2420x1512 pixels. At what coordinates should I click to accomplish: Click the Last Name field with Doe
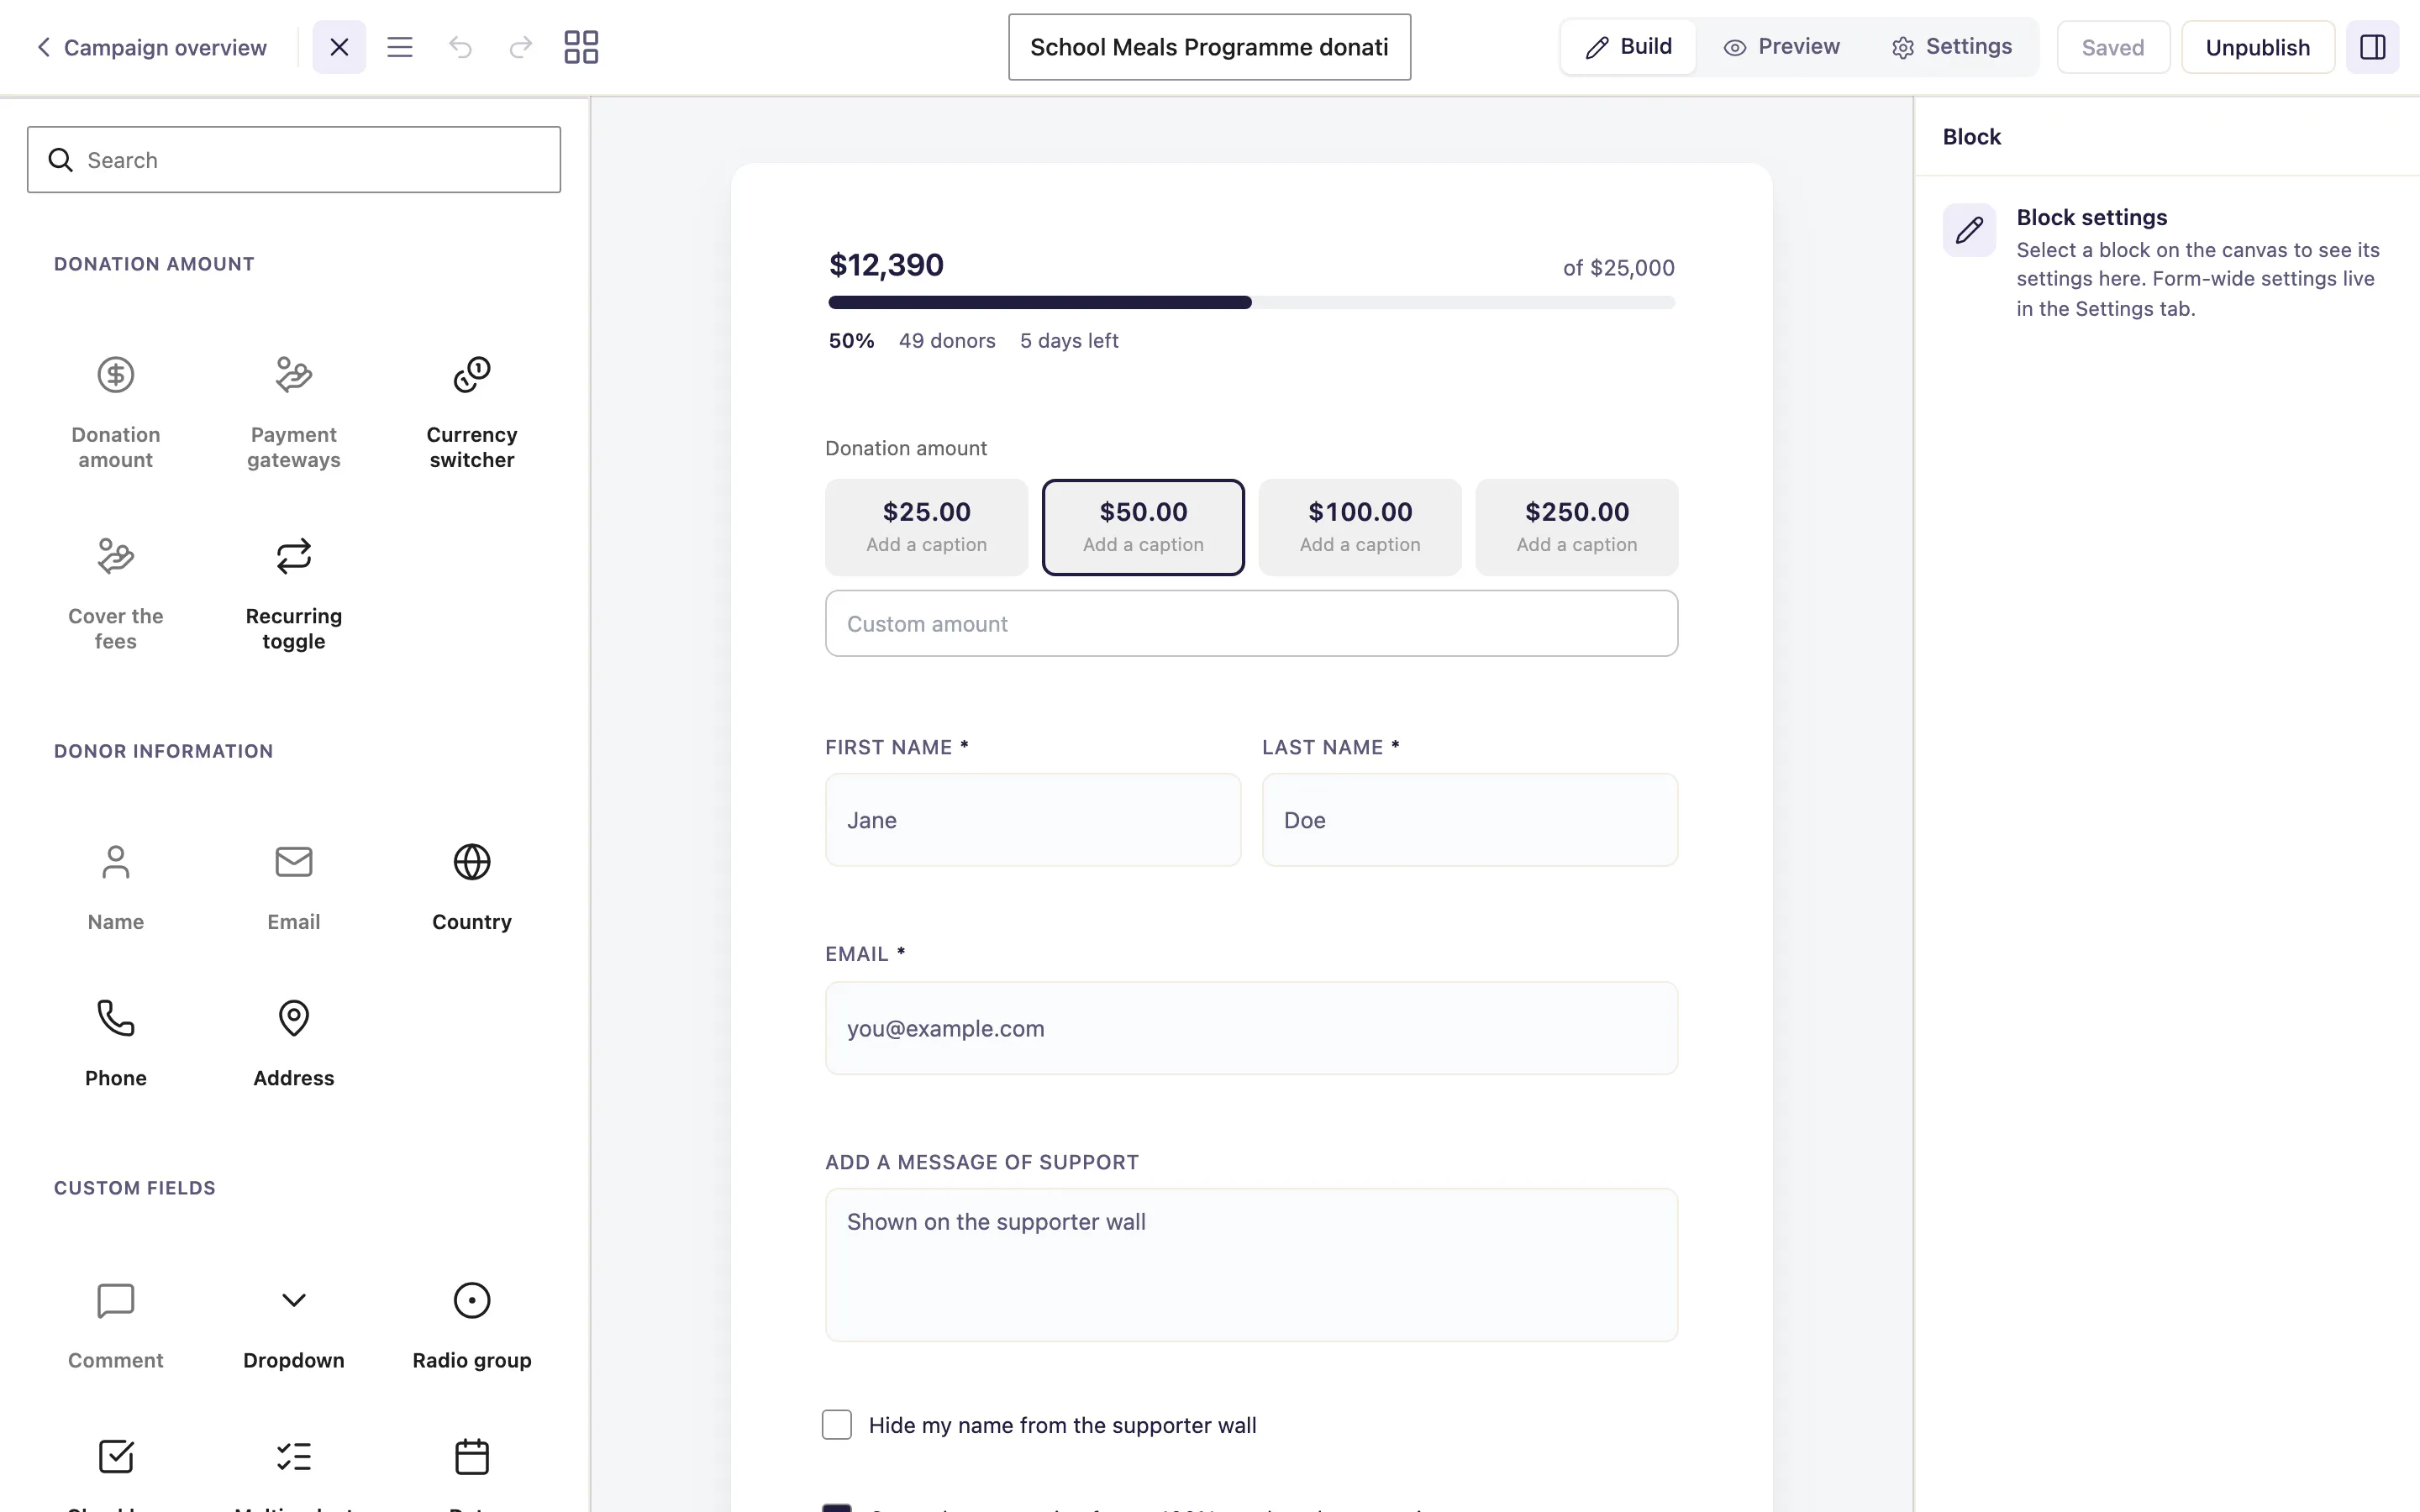(x=1470, y=820)
